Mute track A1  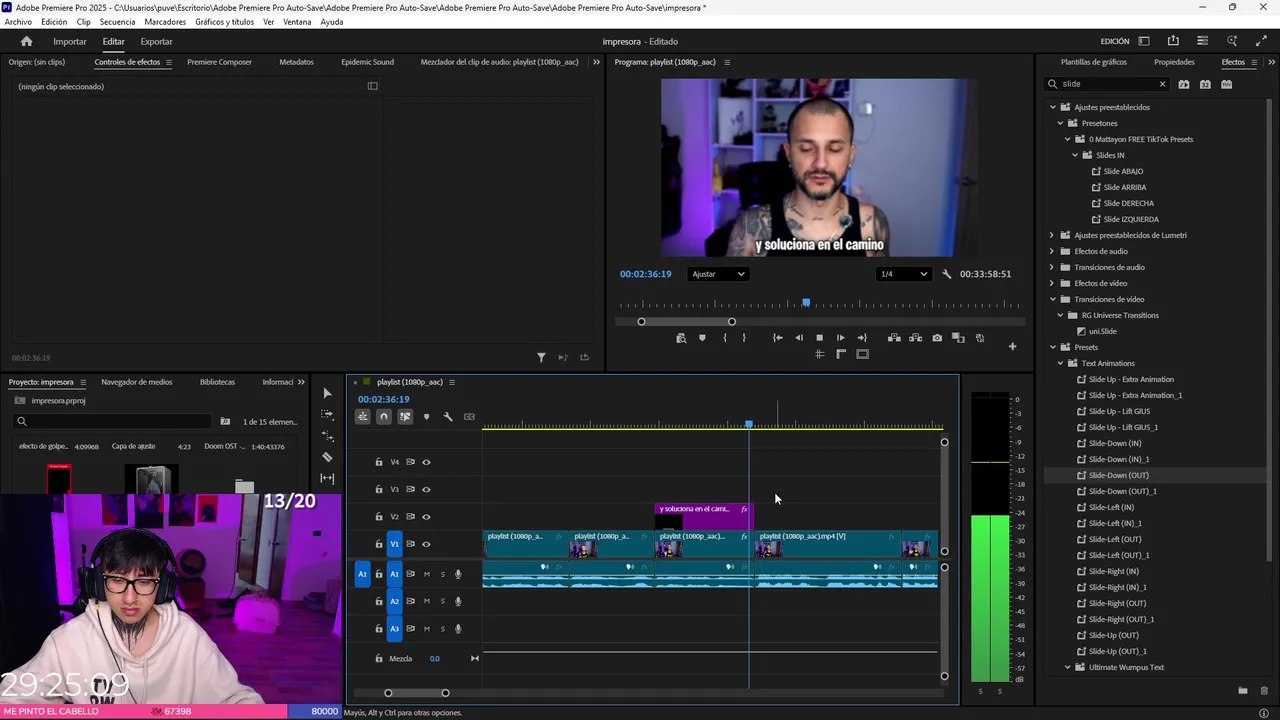(x=427, y=574)
